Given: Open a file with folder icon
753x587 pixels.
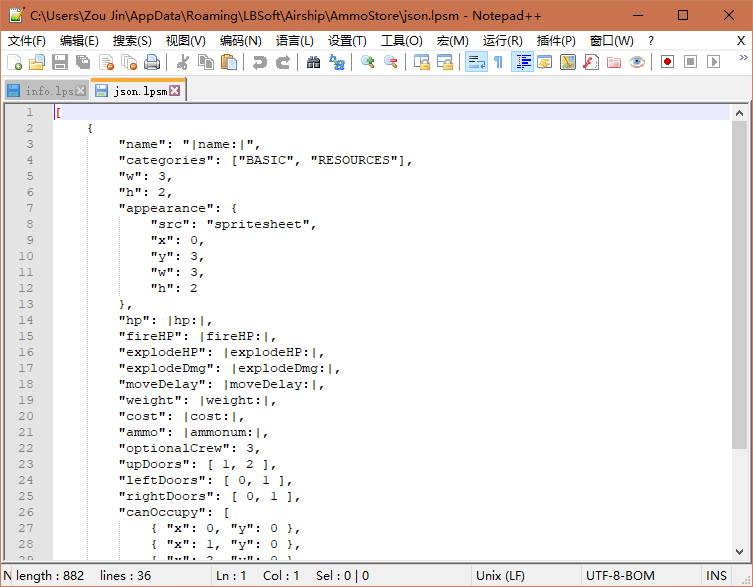Looking at the screenshot, I should point(37,62).
